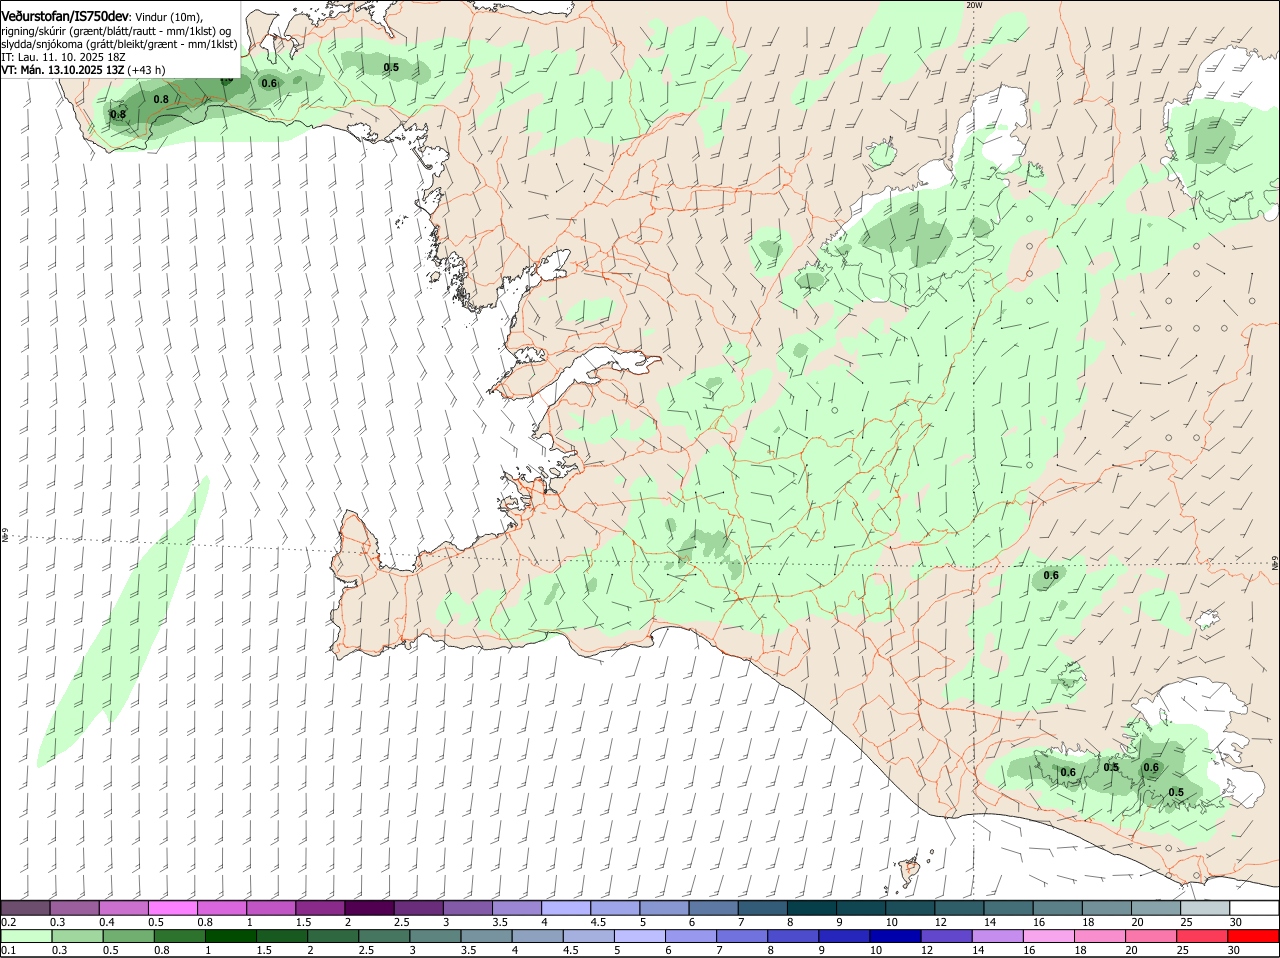Select the purple 12–14 rain swatch
Screen dimensions: 1280x958
[x=947, y=936]
